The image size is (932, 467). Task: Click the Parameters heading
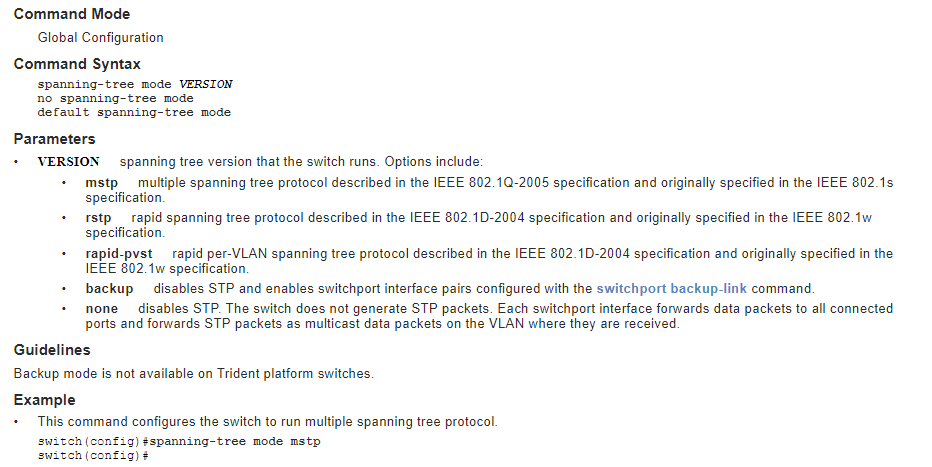[55, 139]
